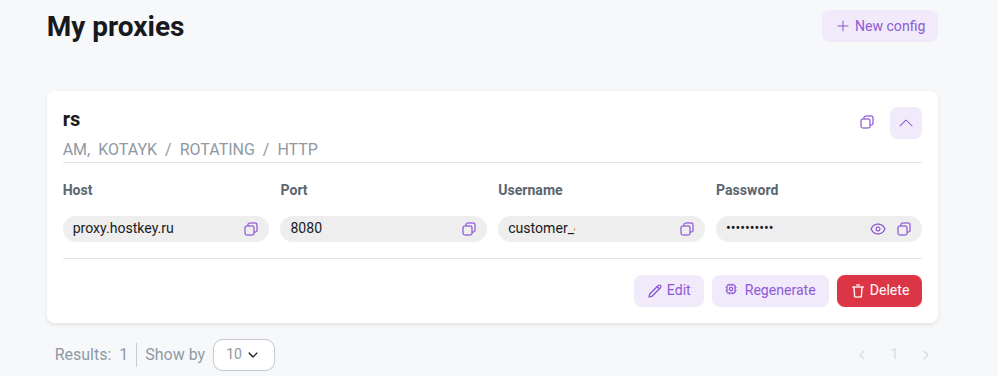Copy the full rs proxy config
Viewport: 998px width, 376px height.
coord(867,122)
